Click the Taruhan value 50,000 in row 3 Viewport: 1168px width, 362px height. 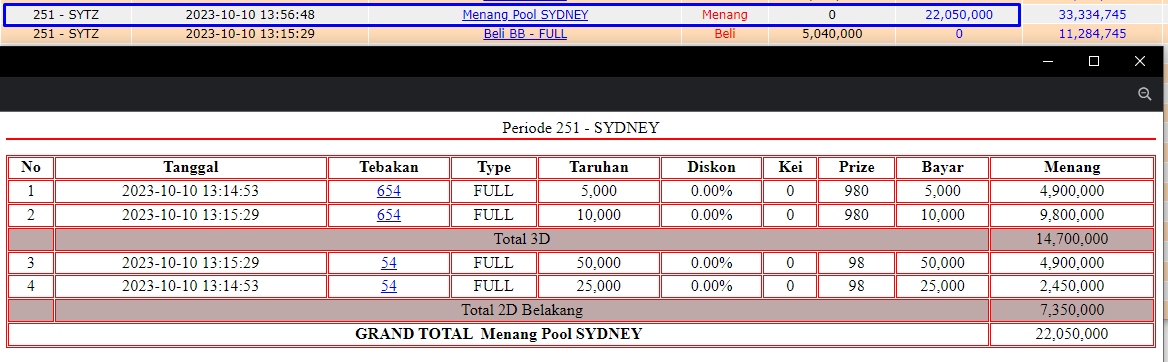[599, 263]
